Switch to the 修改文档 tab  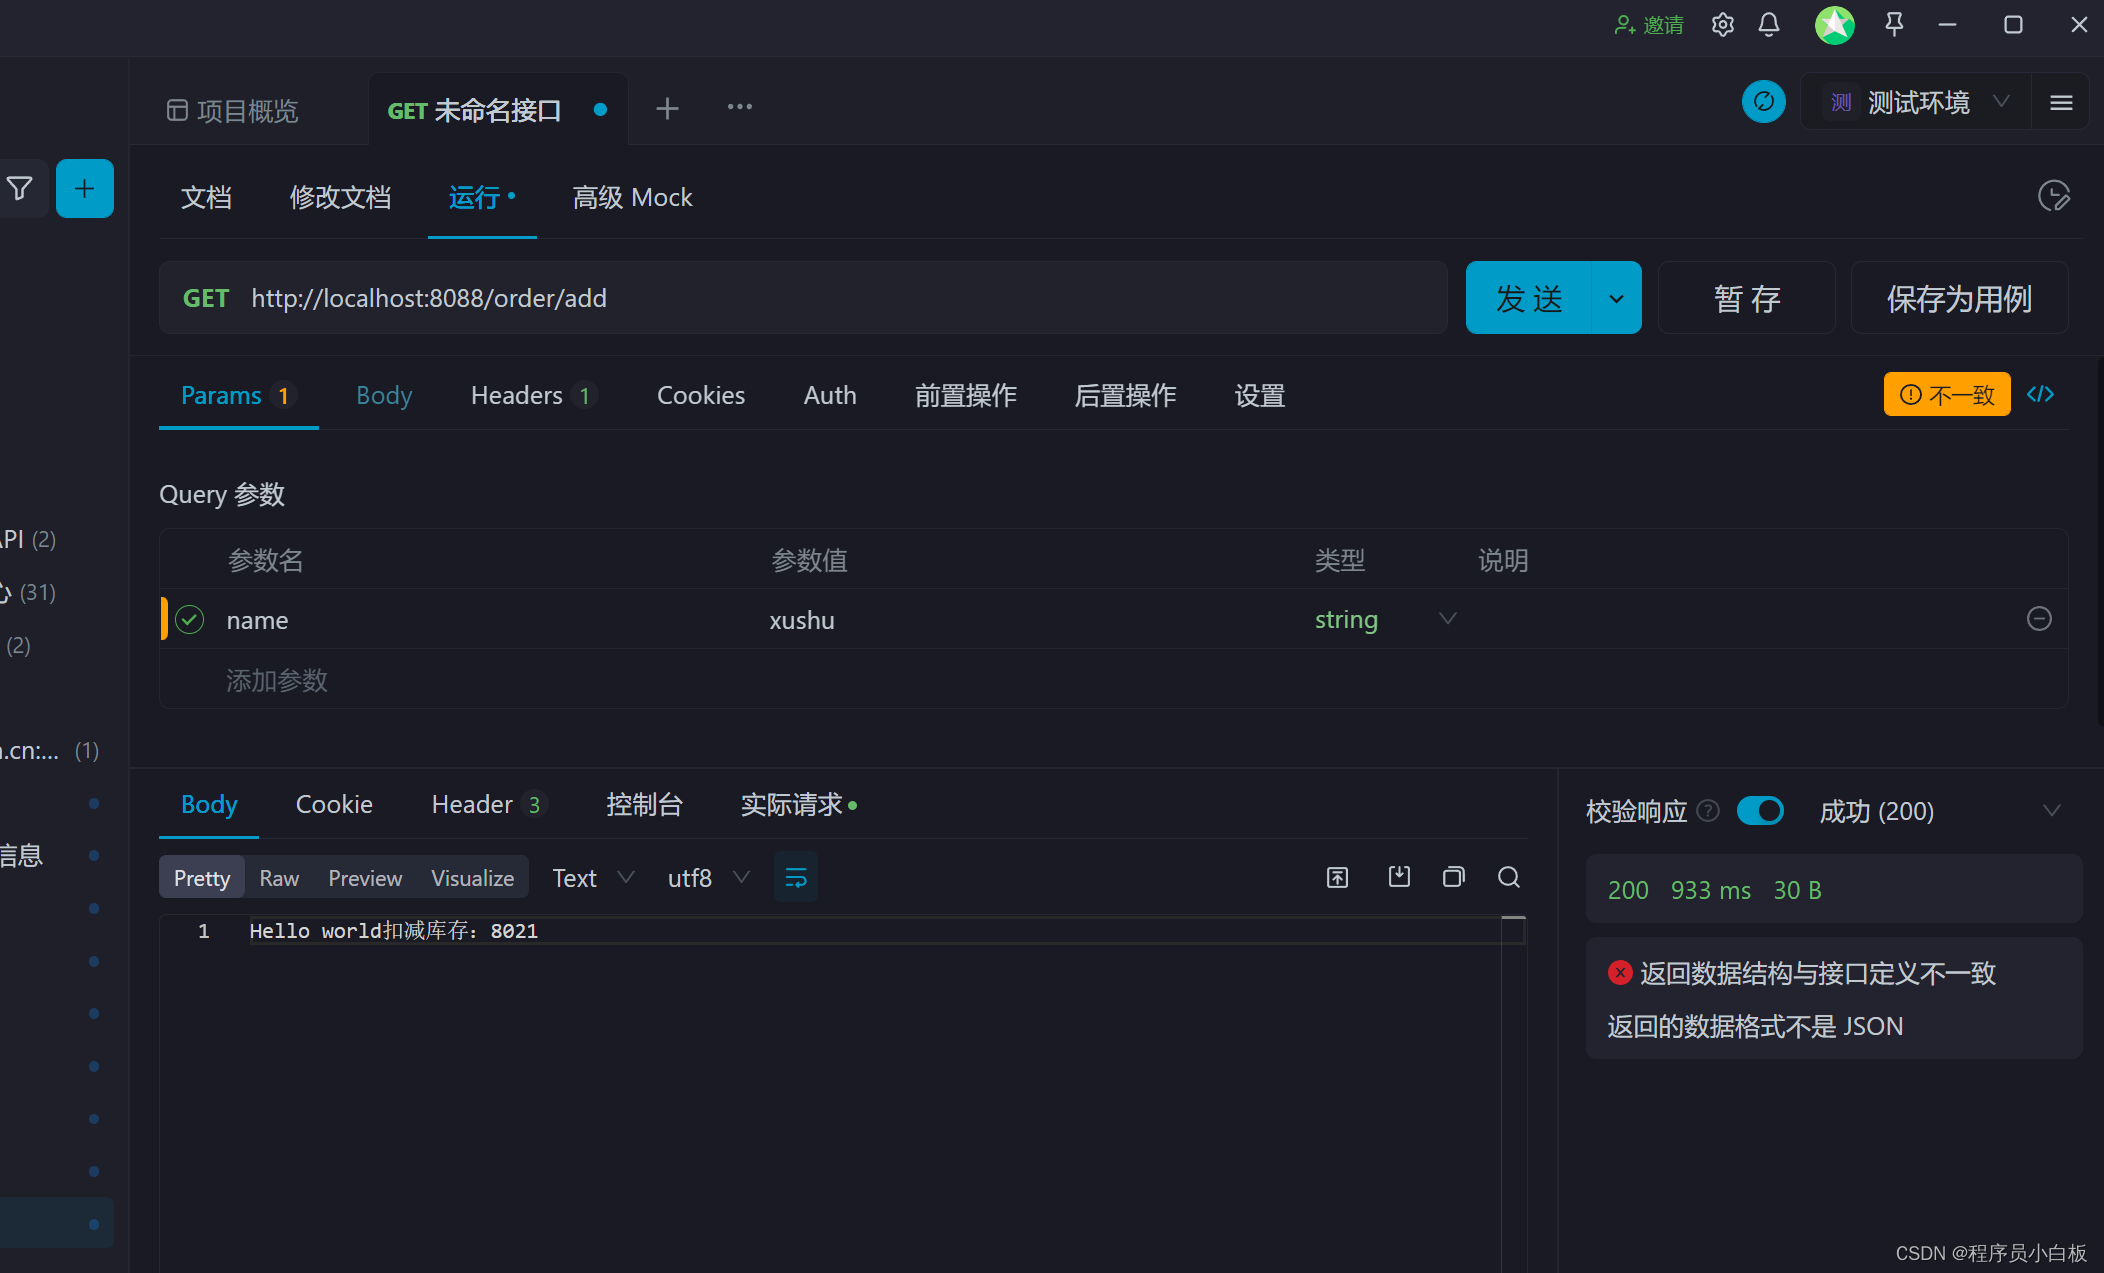click(x=340, y=197)
